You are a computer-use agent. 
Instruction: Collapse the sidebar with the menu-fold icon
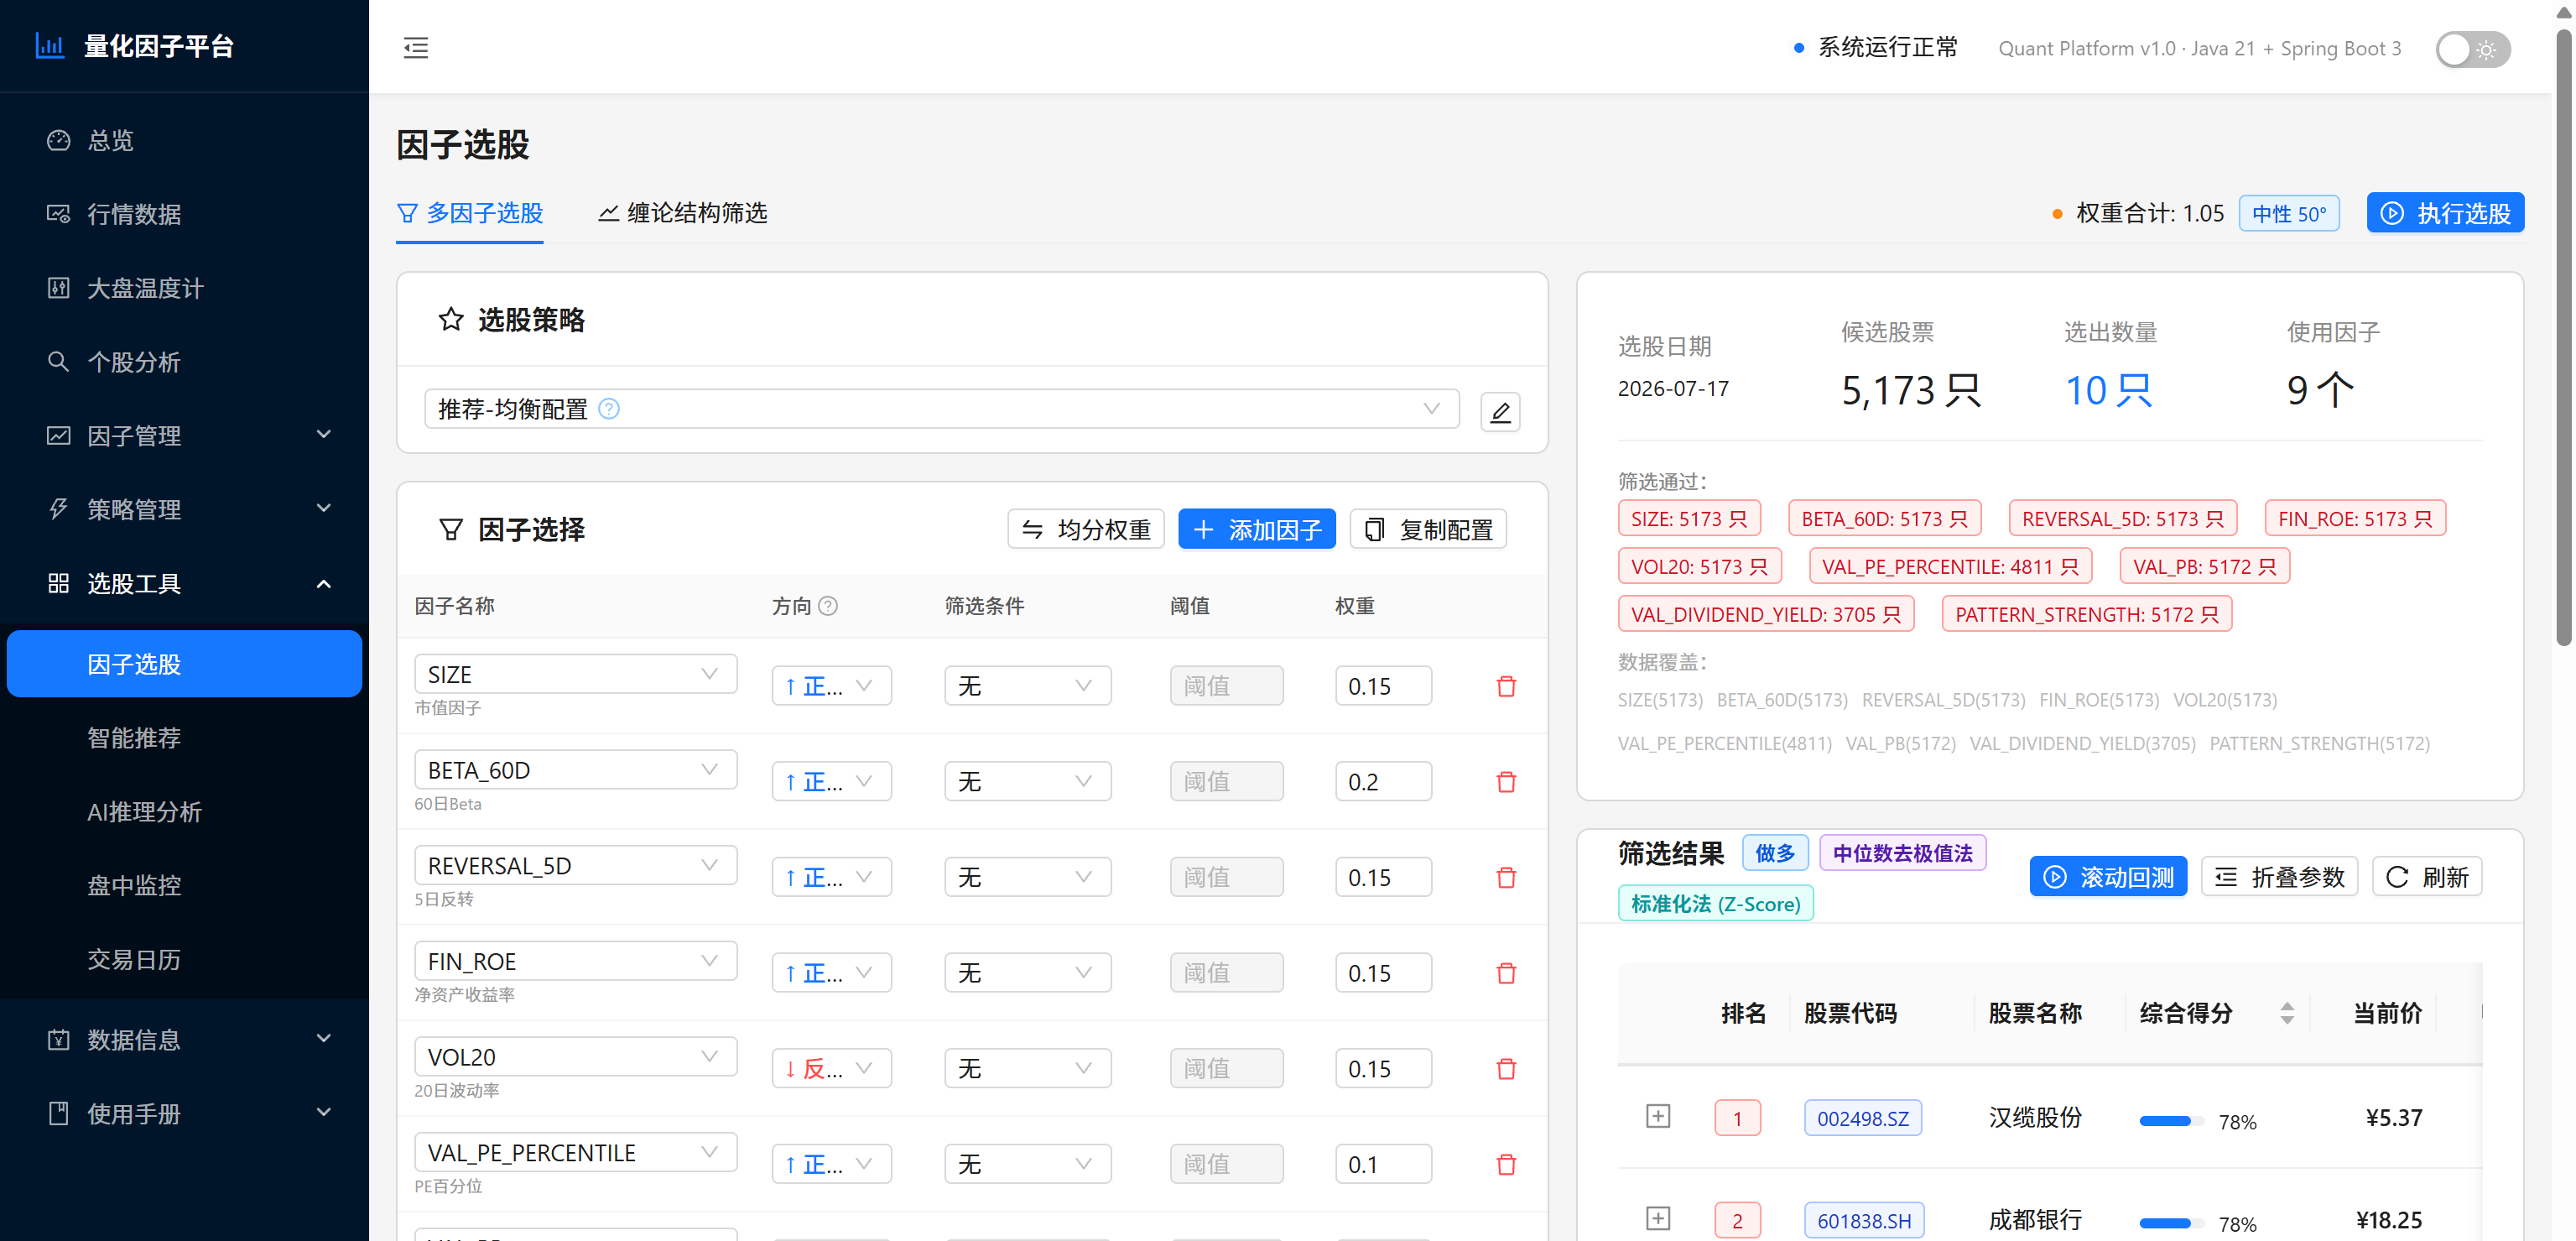[415, 47]
